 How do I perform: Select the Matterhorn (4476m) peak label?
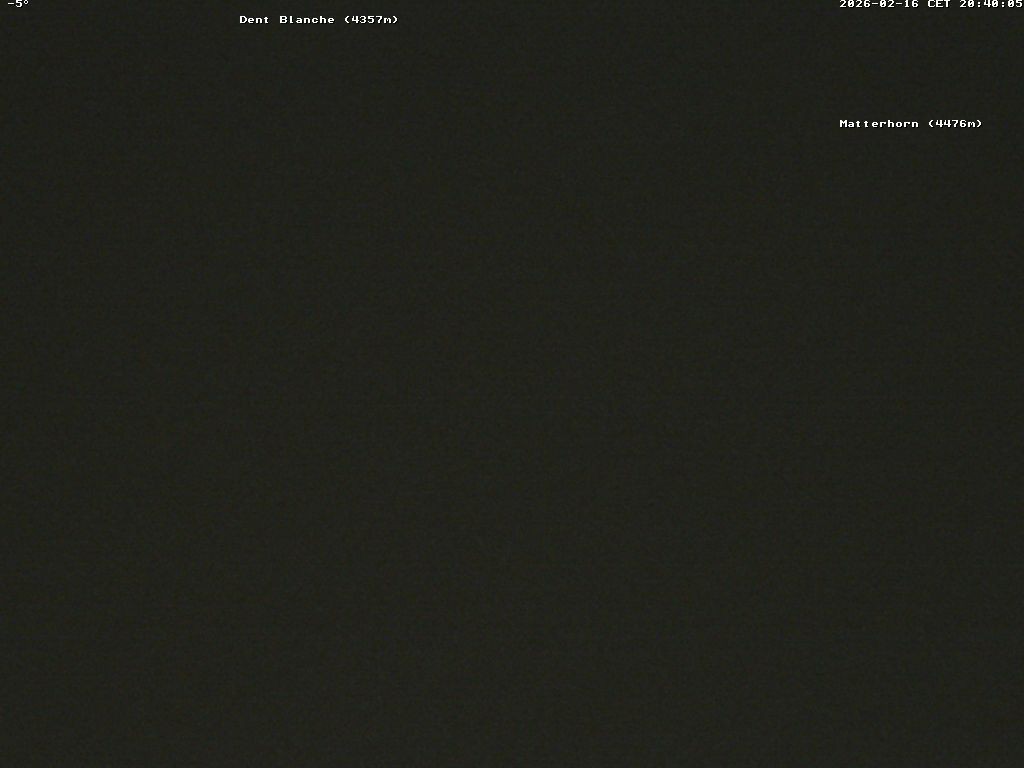click(x=910, y=123)
